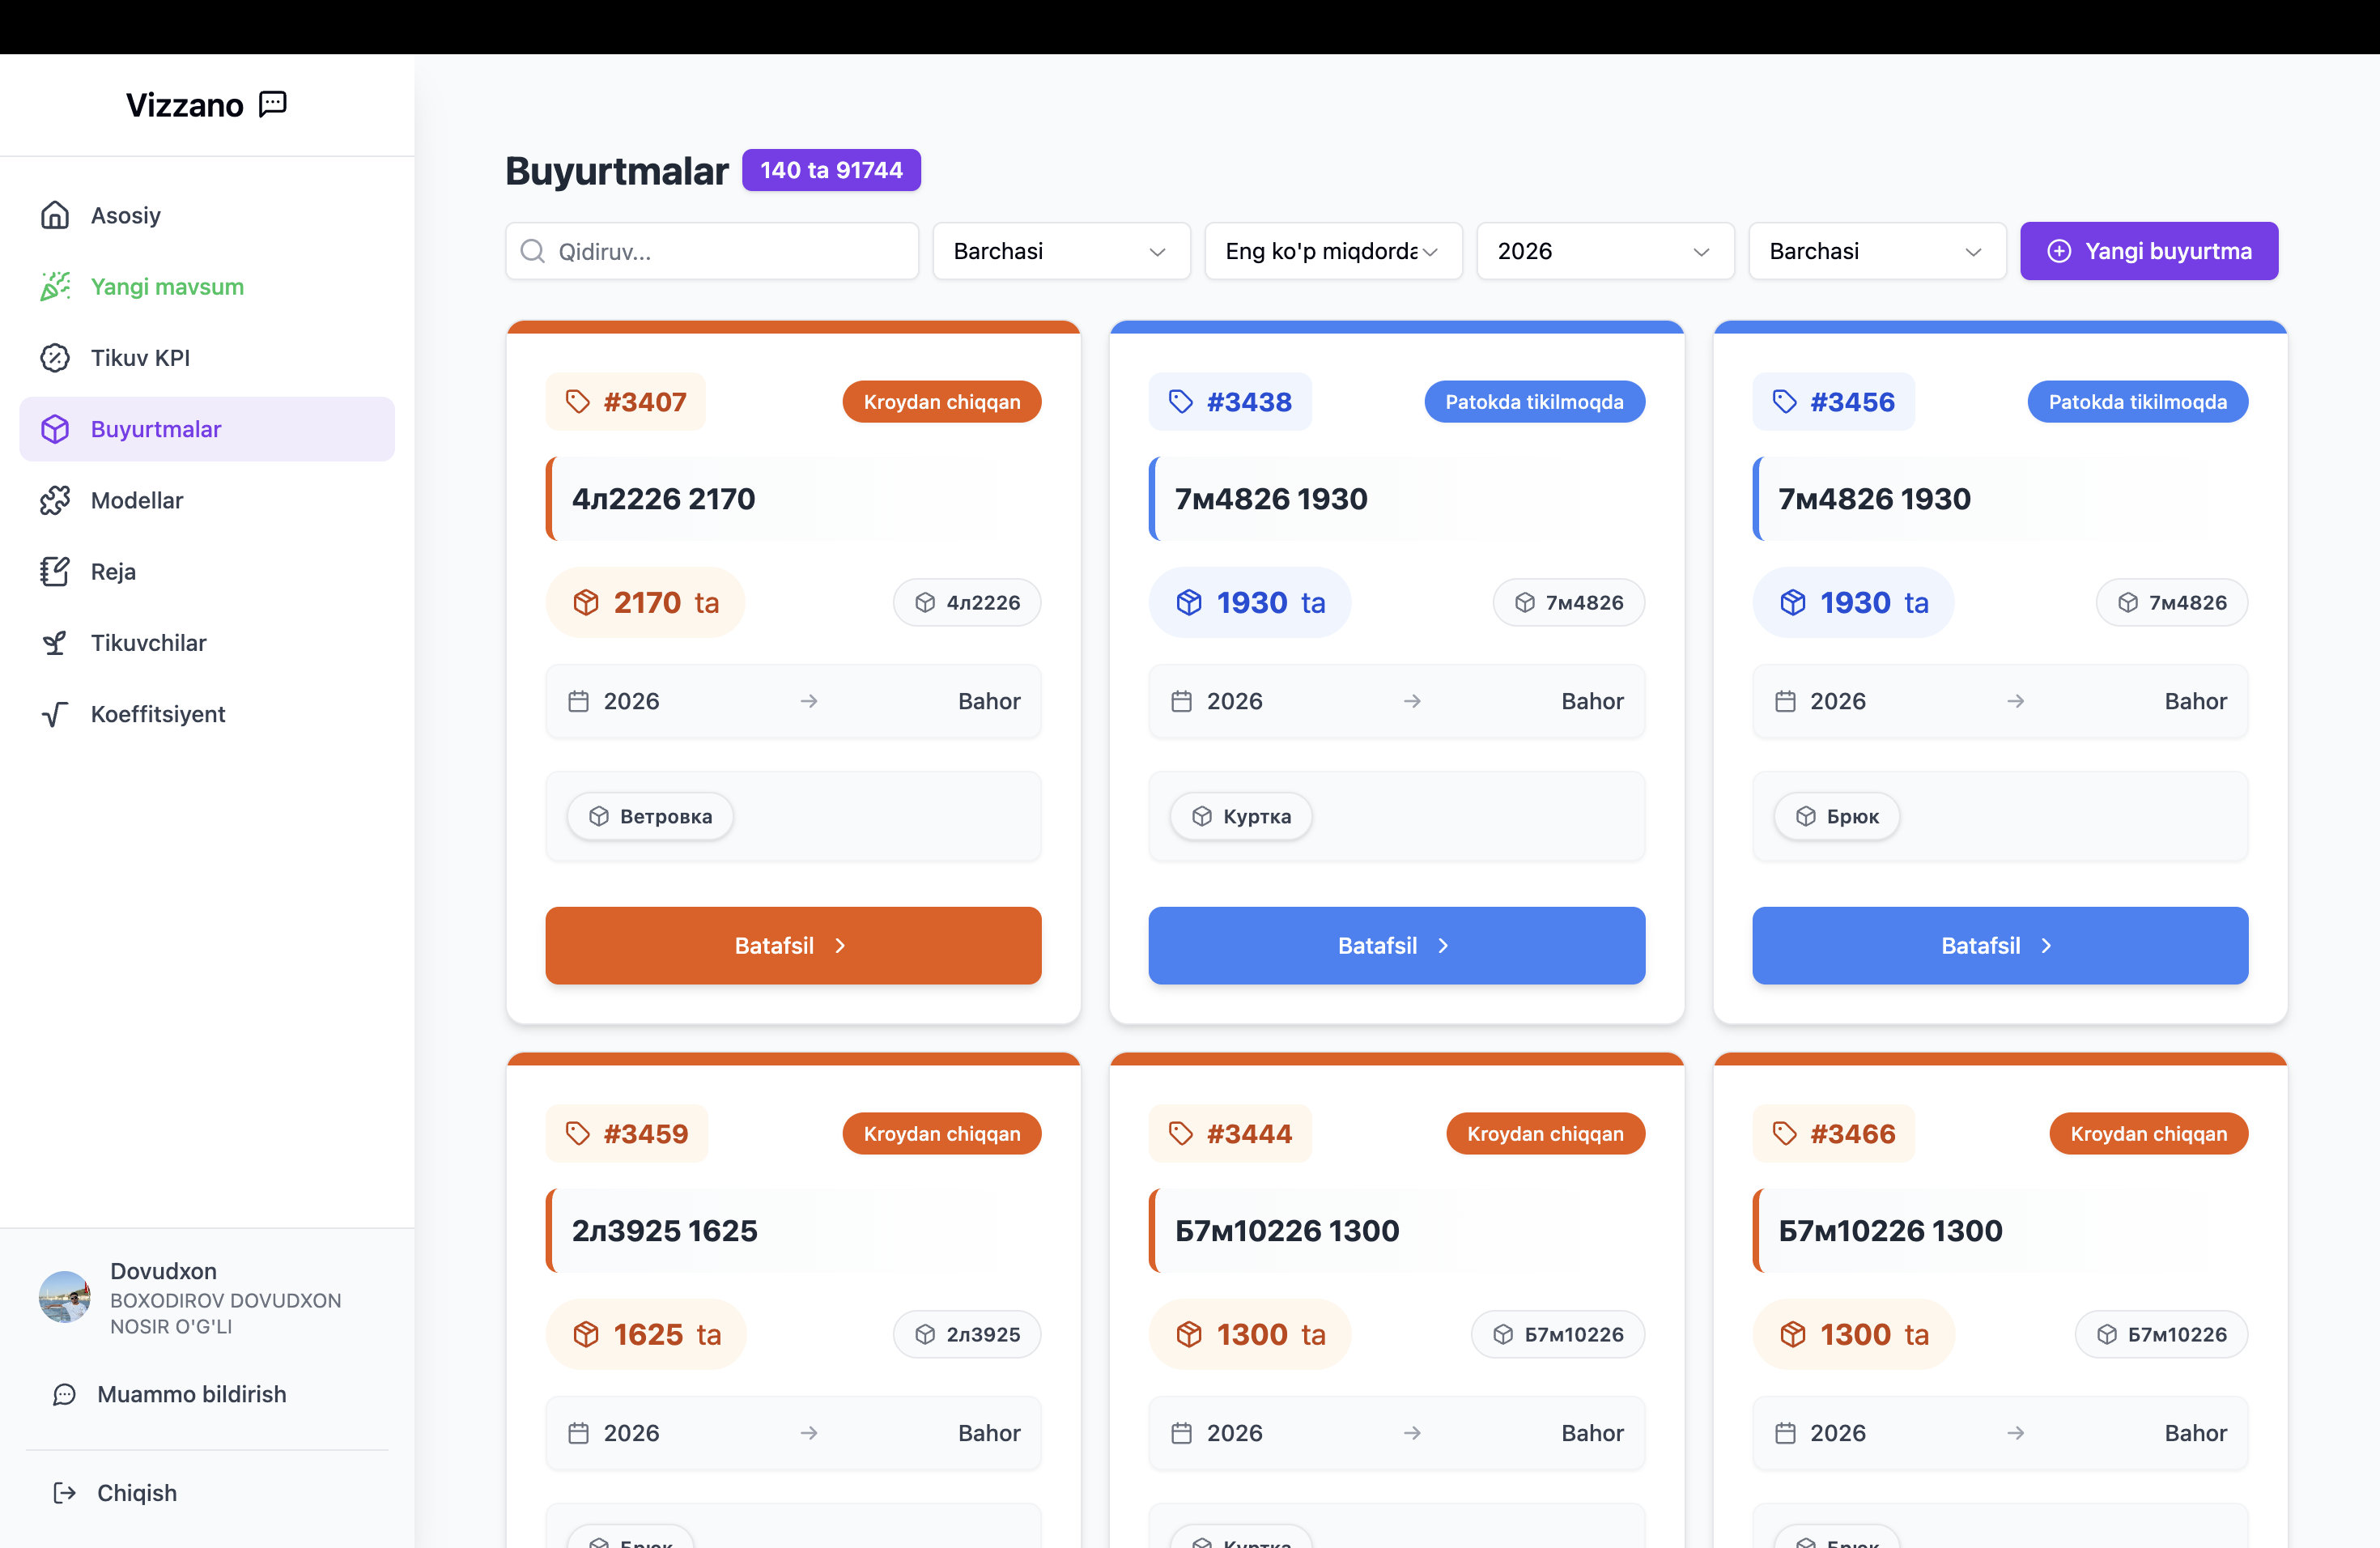The width and height of the screenshot is (2380, 1548).
Task: Click the Modellar puzzle piece icon
Action: (x=55, y=500)
